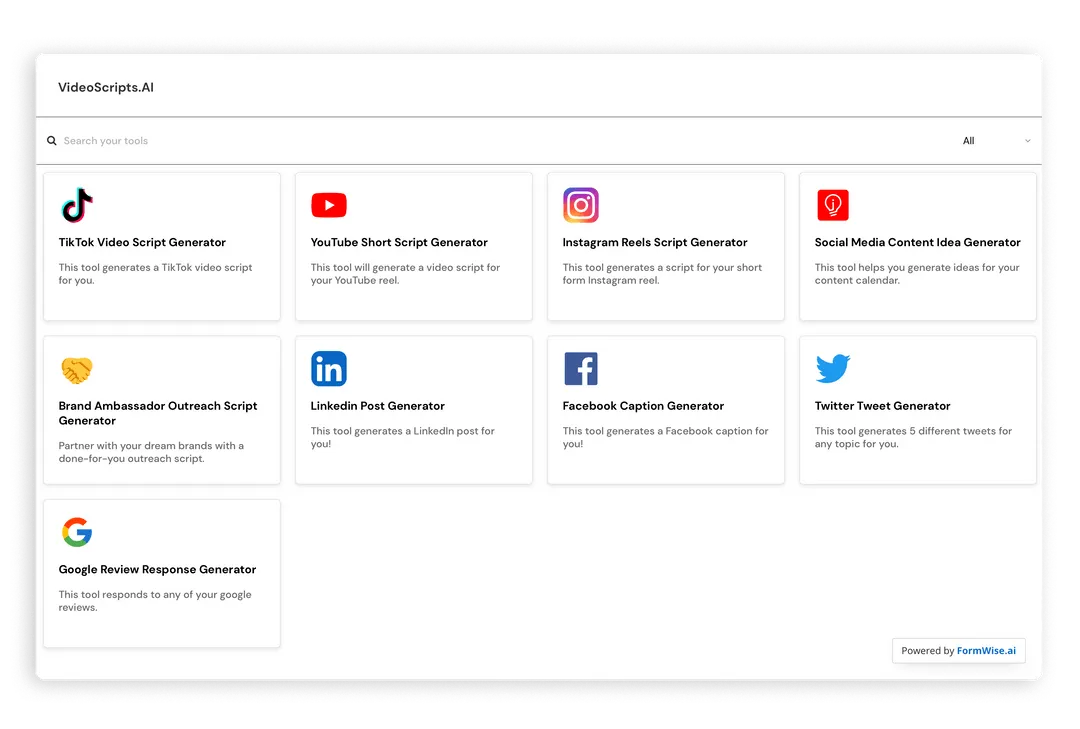The height and width of the screenshot is (729, 1080).
Task: Click the YouTube play icon
Action: (x=329, y=205)
